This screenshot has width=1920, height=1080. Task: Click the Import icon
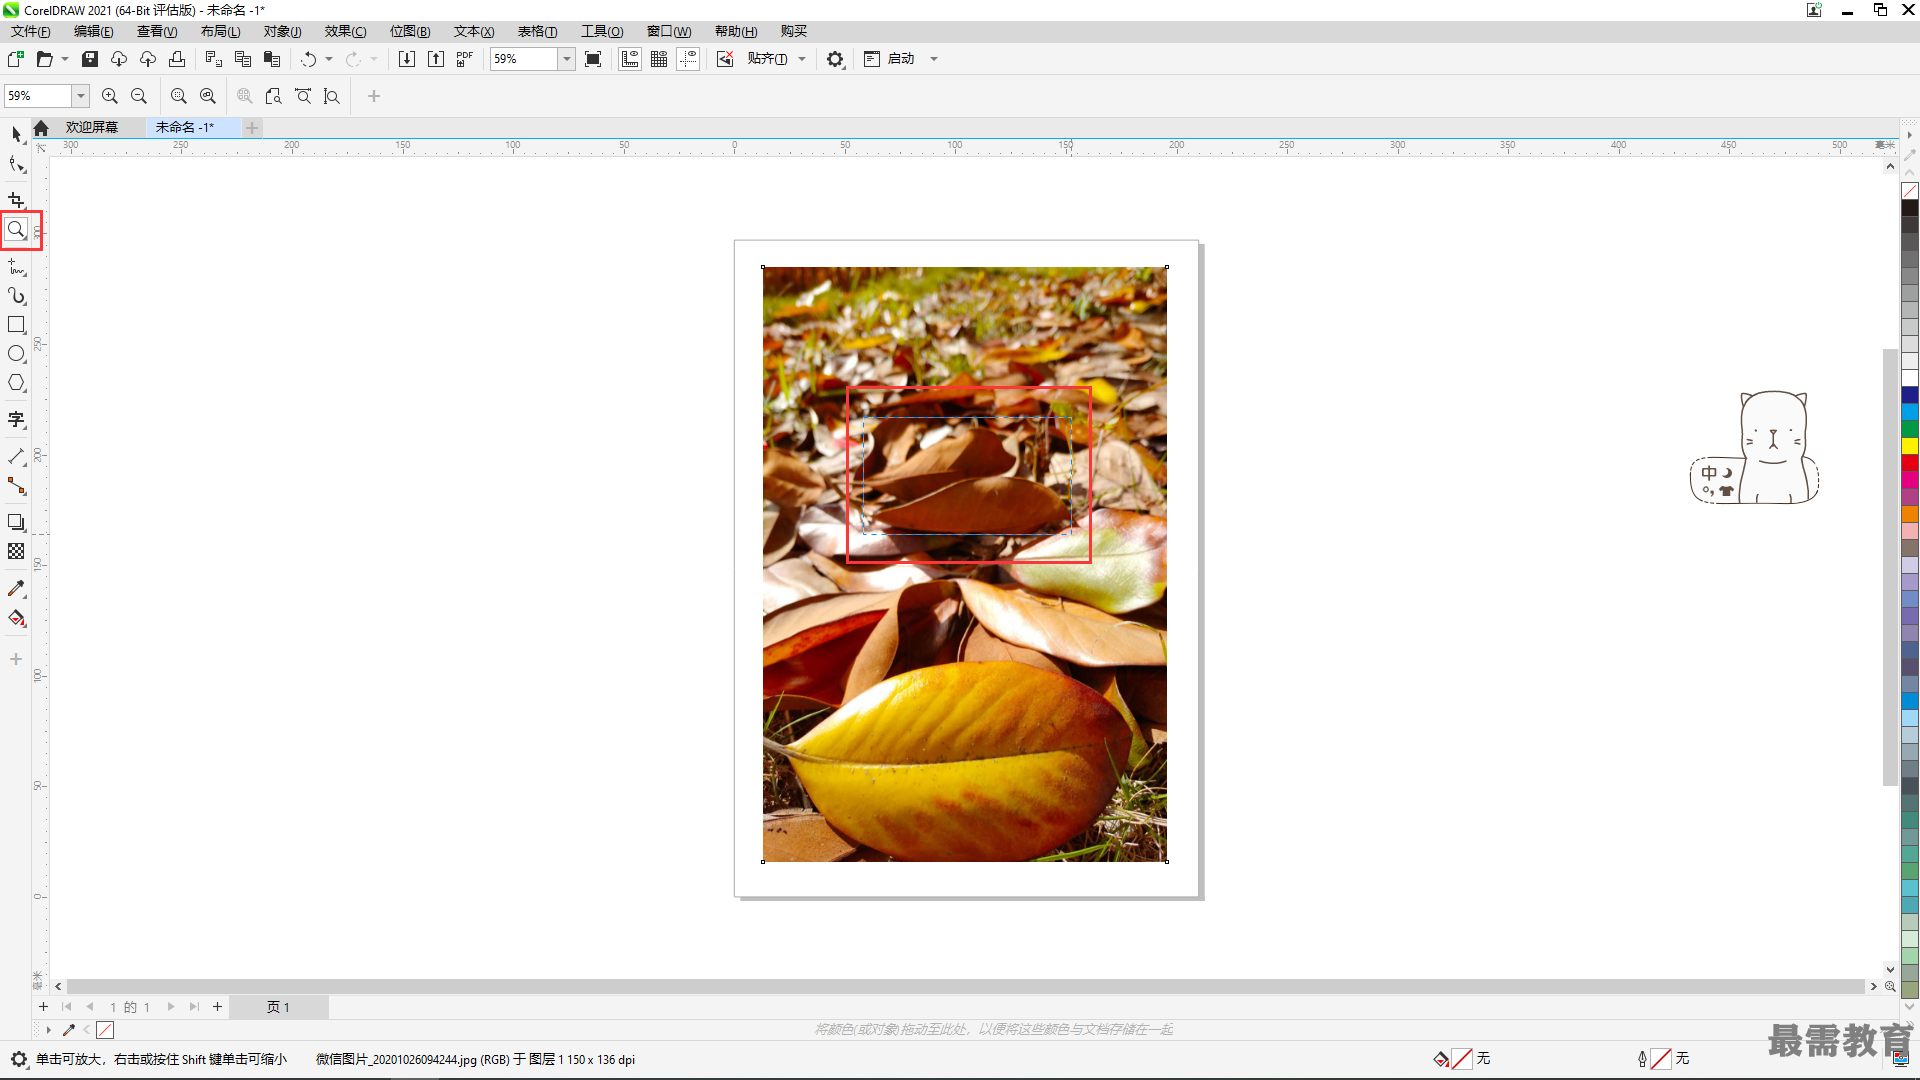407,59
